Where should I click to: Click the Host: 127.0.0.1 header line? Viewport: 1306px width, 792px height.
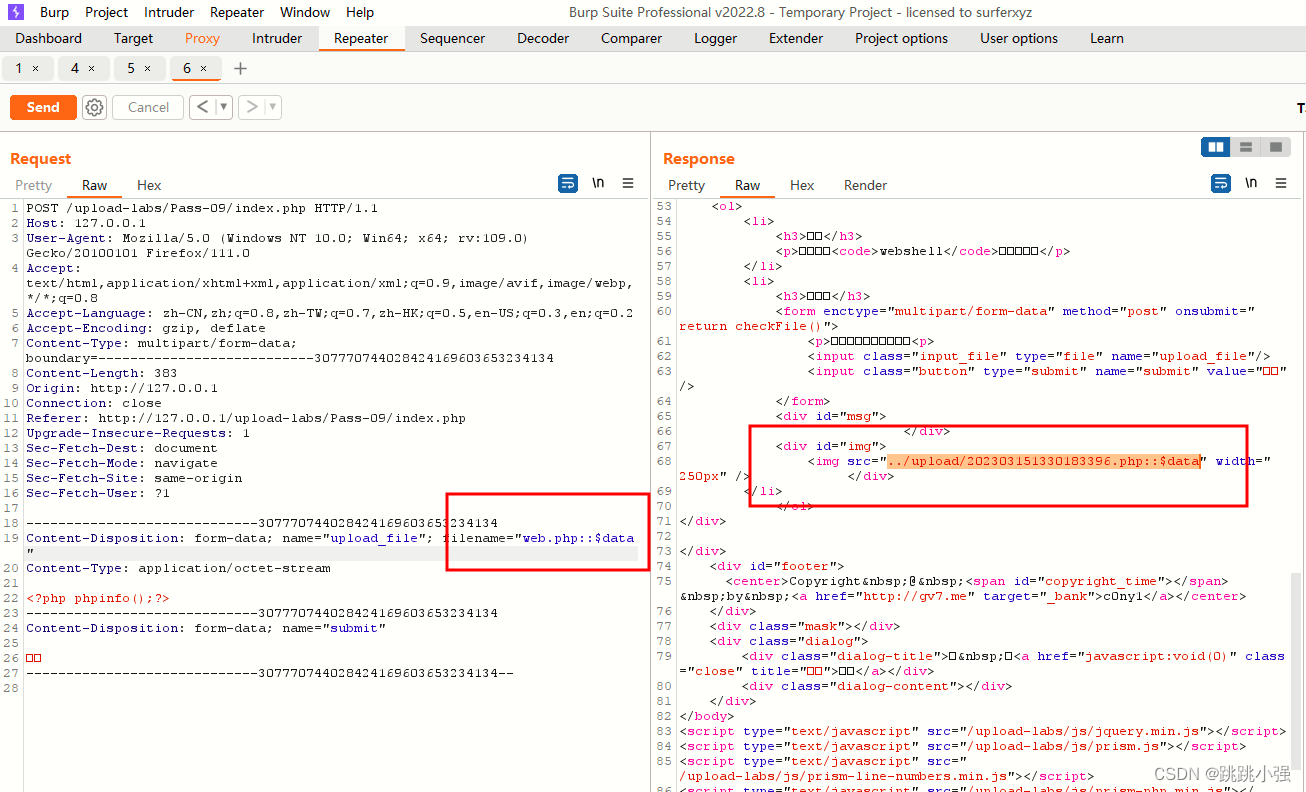[x=84, y=223]
